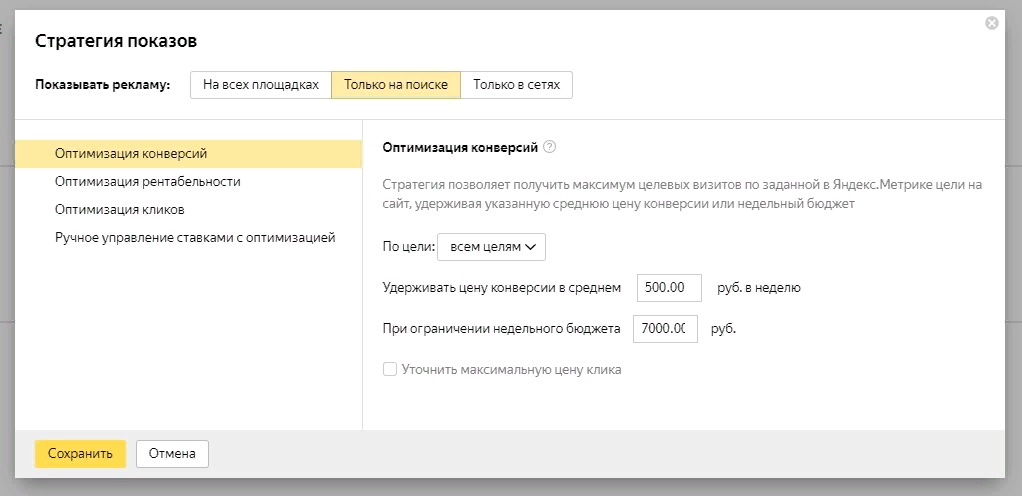Select Только на поиске option
Image resolution: width=1022 pixels, height=496 pixels.
pos(395,85)
